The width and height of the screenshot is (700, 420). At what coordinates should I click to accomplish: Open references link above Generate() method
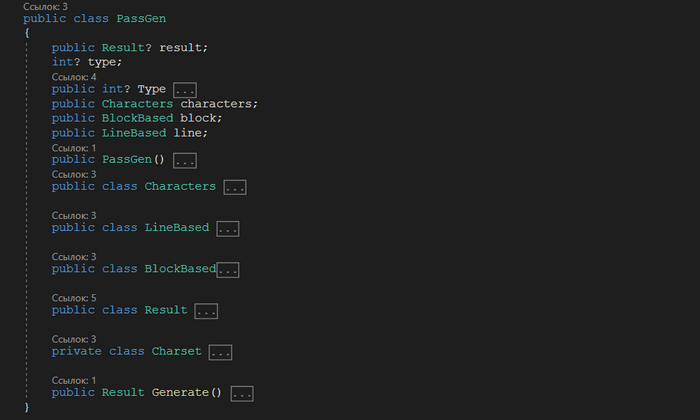(74, 381)
